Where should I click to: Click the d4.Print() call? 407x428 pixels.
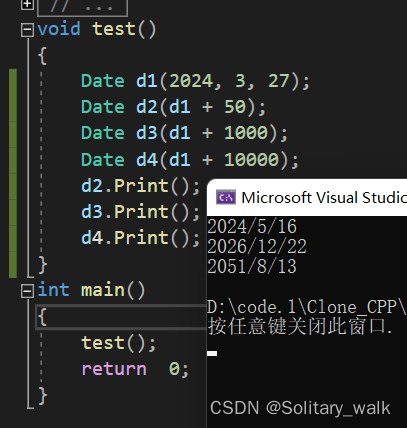pos(140,238)
